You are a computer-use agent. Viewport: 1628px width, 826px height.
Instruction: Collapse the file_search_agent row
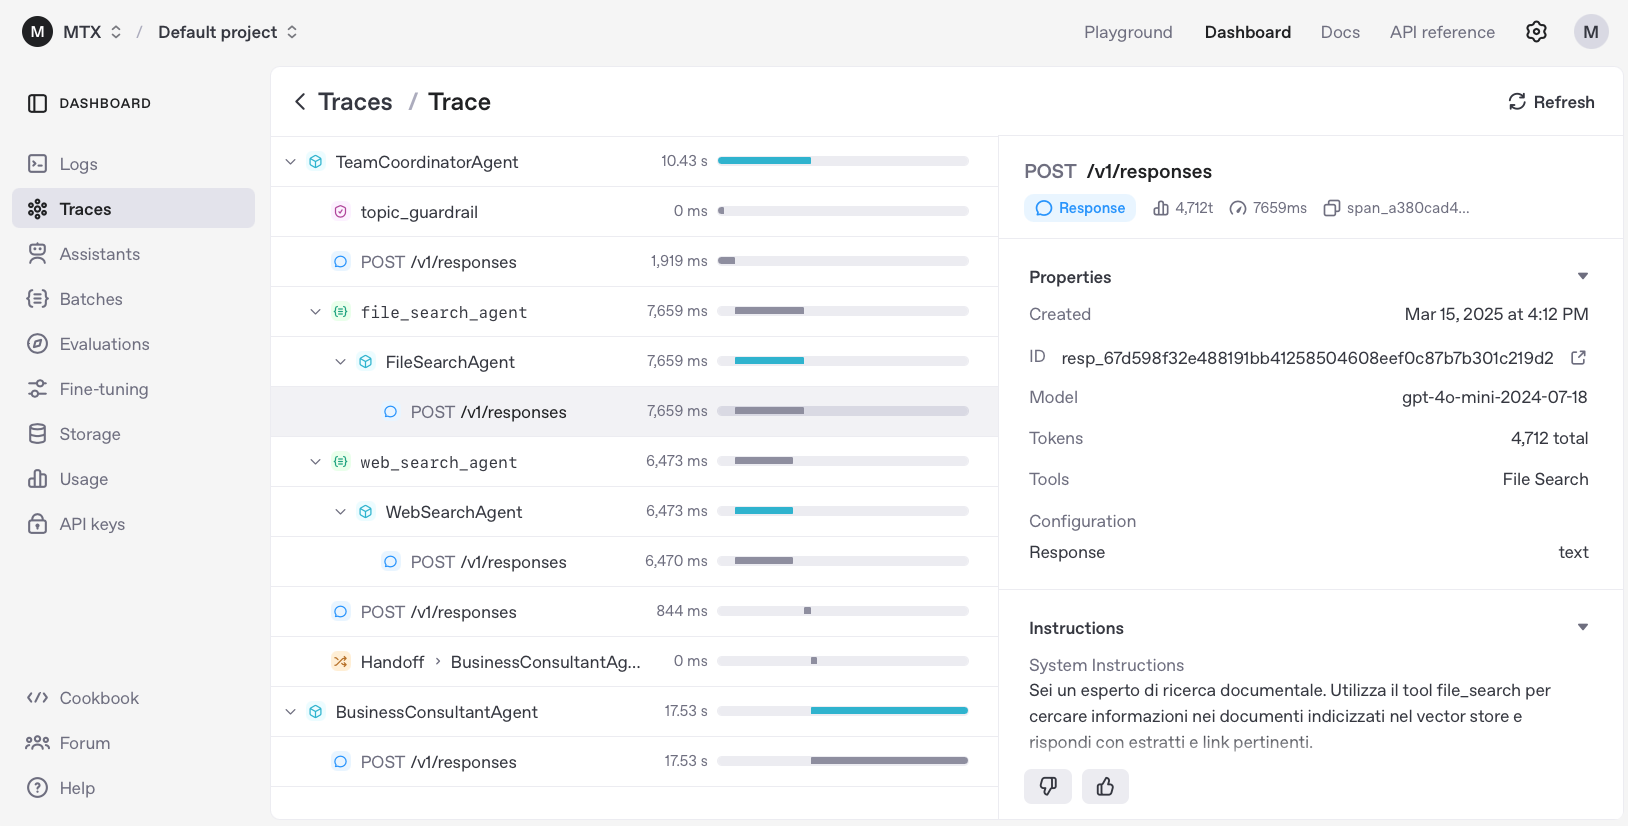pos(316,312)
